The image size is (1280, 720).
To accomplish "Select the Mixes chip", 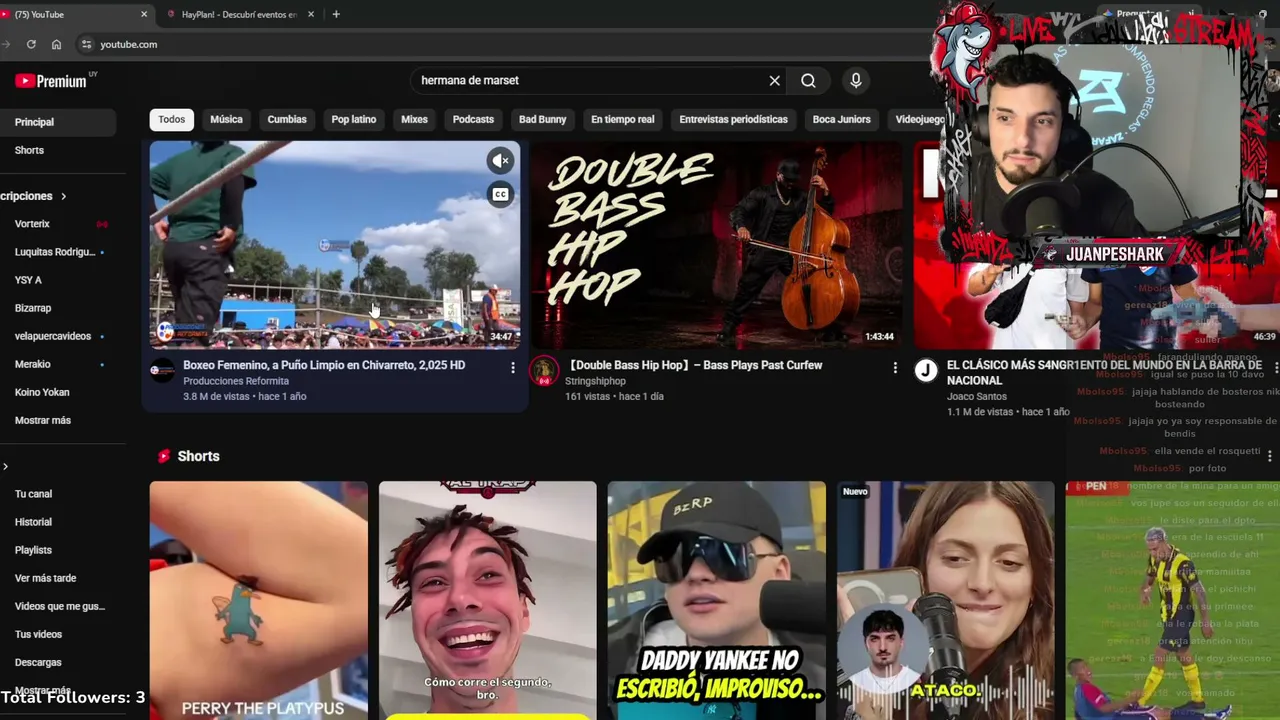I will pos(414,119).
